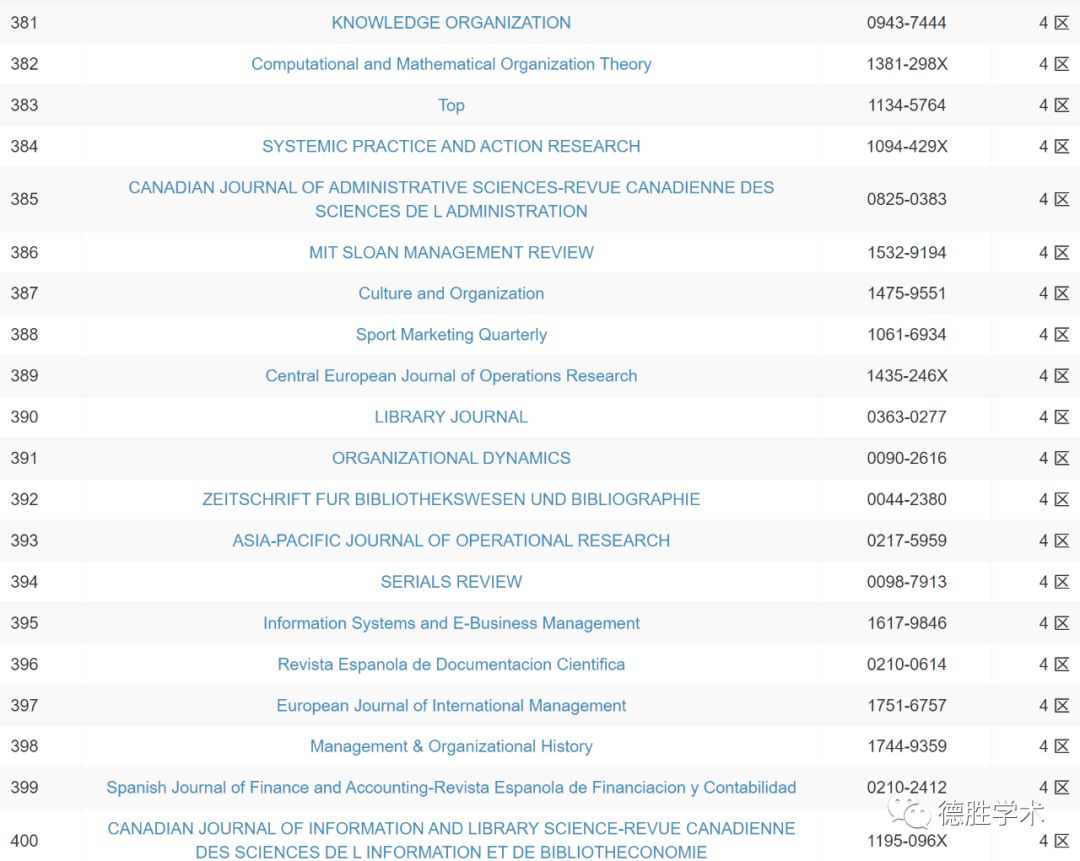Screen dimensions: 1080x861
Task: Click the 4区 rank in the LIBRARY JOURNAL row
Action: pos(1054,417)
